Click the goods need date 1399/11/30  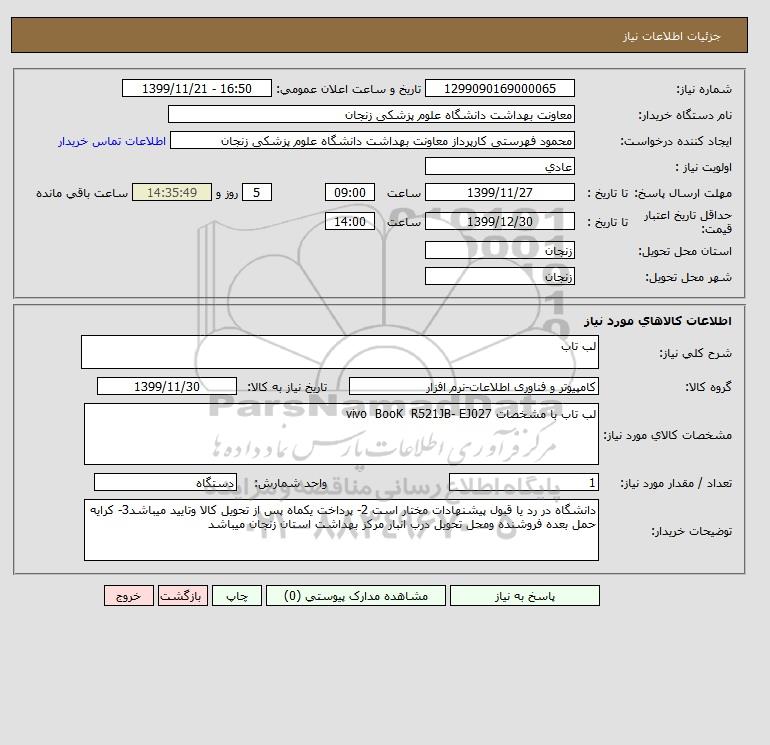point(167,386)
